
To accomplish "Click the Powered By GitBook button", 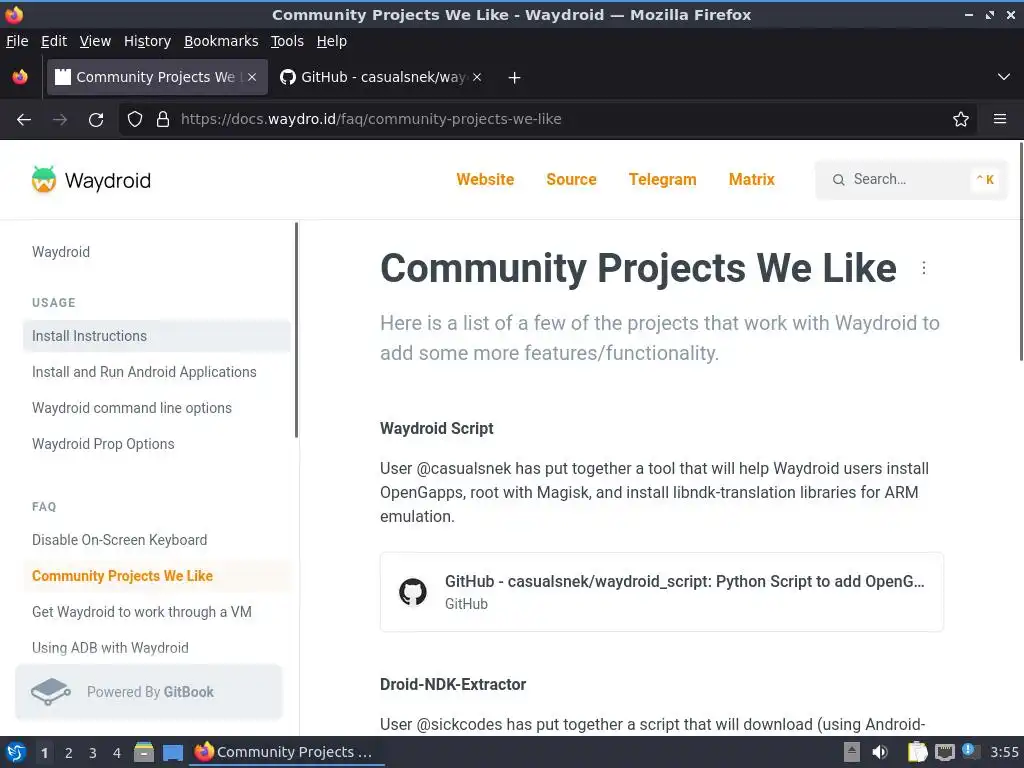I will click(149, 692).
